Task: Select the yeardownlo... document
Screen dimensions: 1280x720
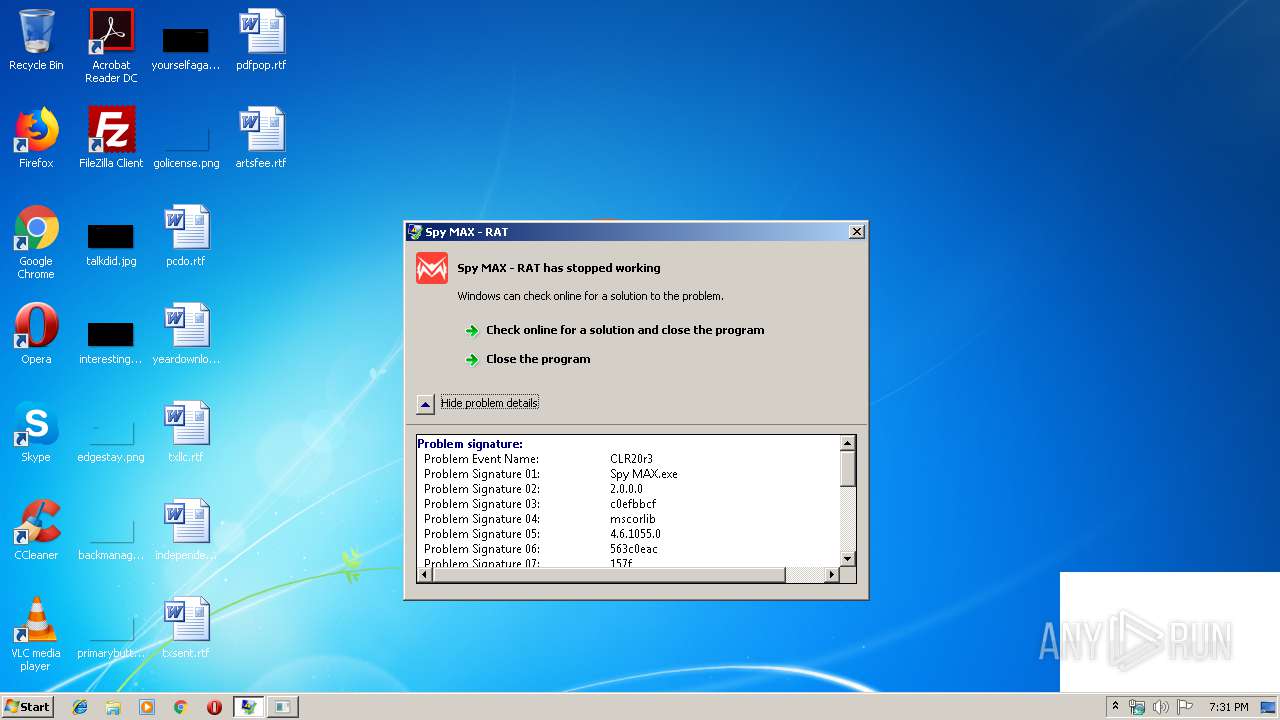Action: coord(186,335)
